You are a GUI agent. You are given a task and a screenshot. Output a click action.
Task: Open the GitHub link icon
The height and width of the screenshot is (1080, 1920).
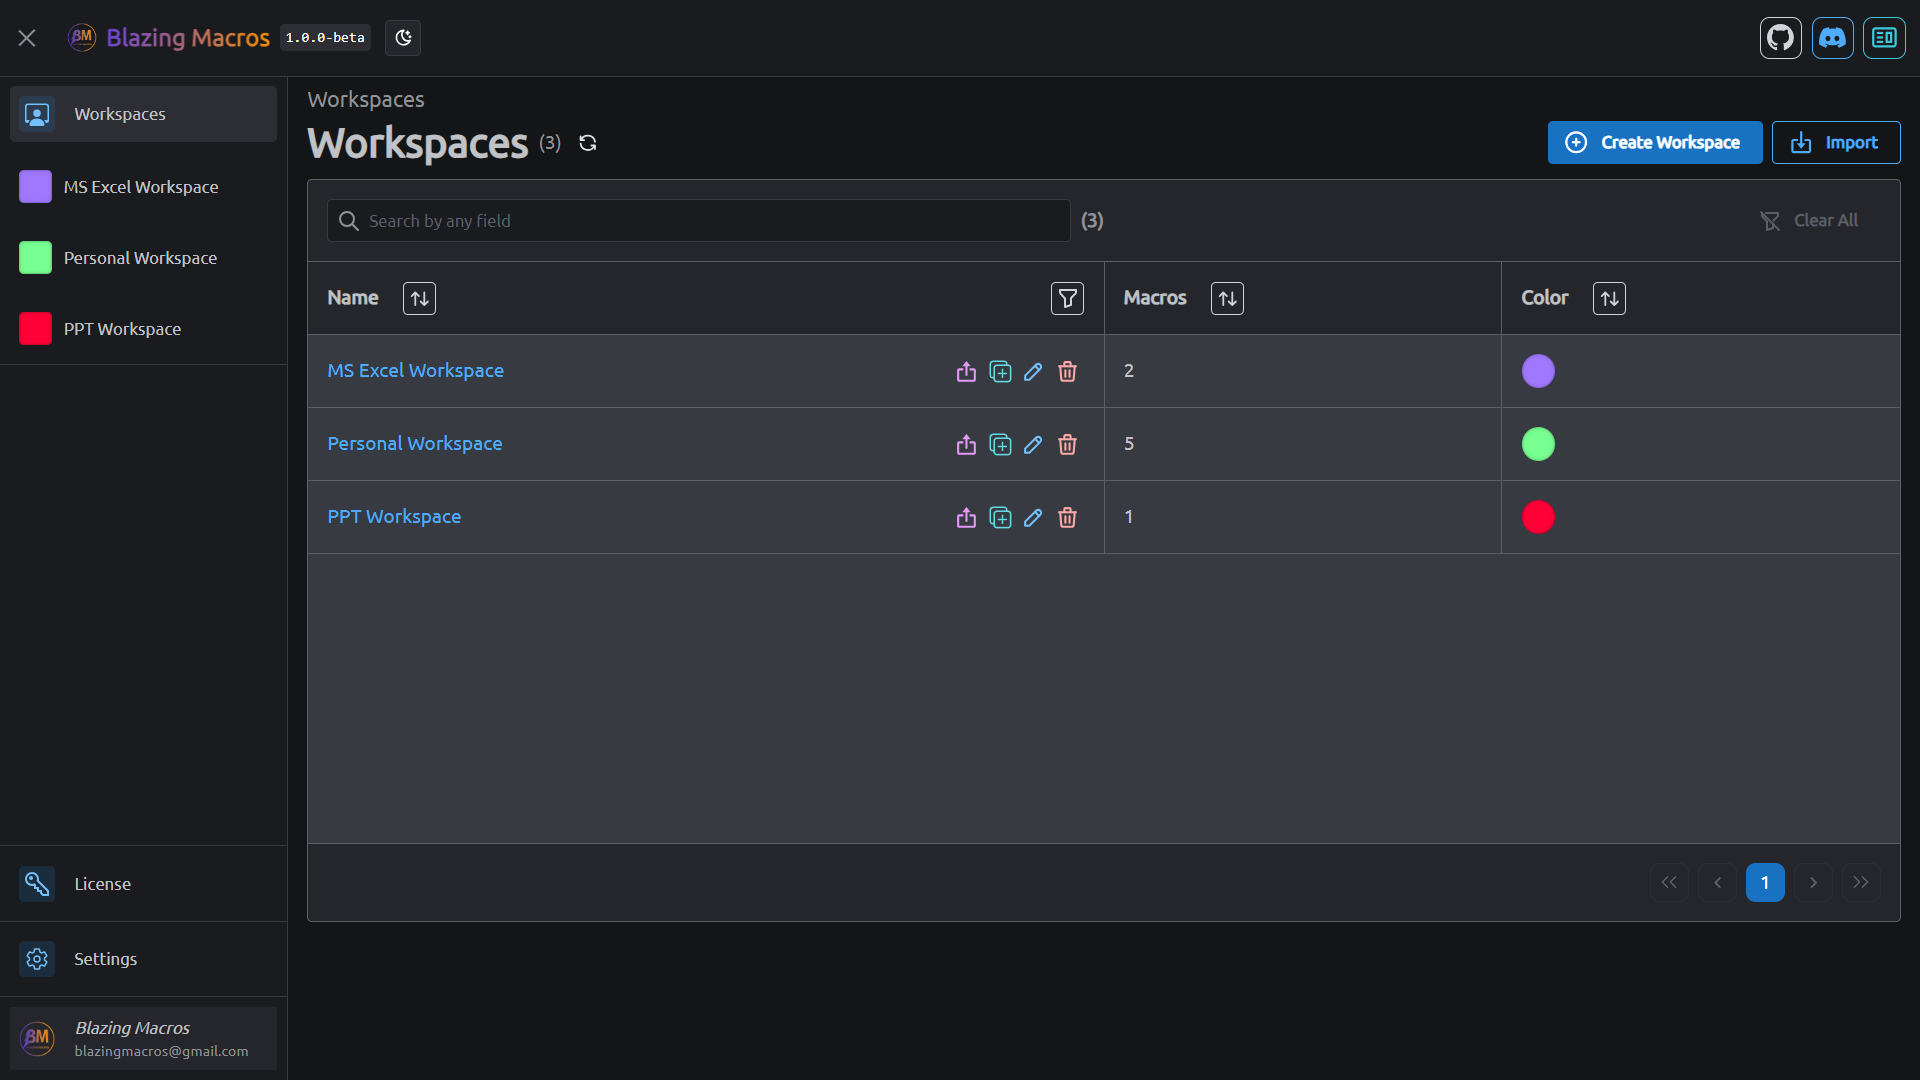coord(1780,38)
